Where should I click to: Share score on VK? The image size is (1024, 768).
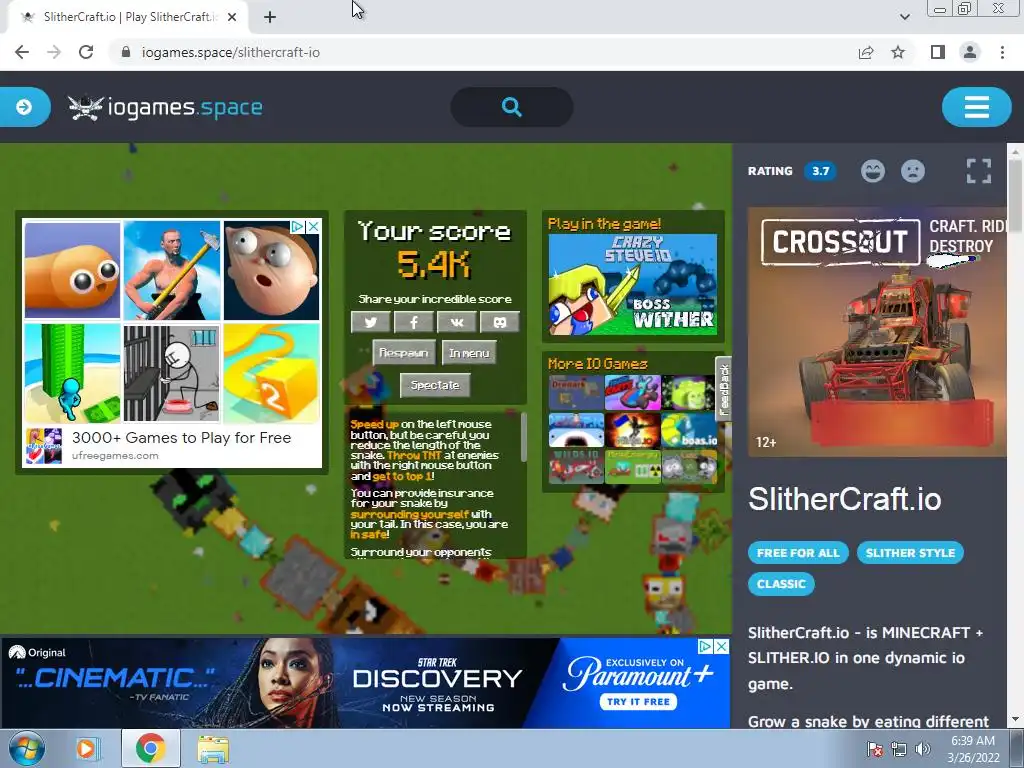(456, 322)
